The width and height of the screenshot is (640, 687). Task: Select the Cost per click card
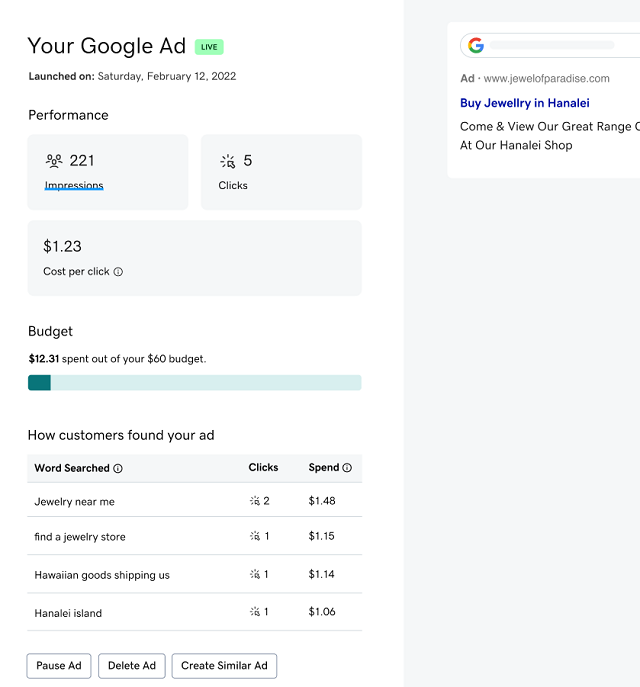coord(194,258)
